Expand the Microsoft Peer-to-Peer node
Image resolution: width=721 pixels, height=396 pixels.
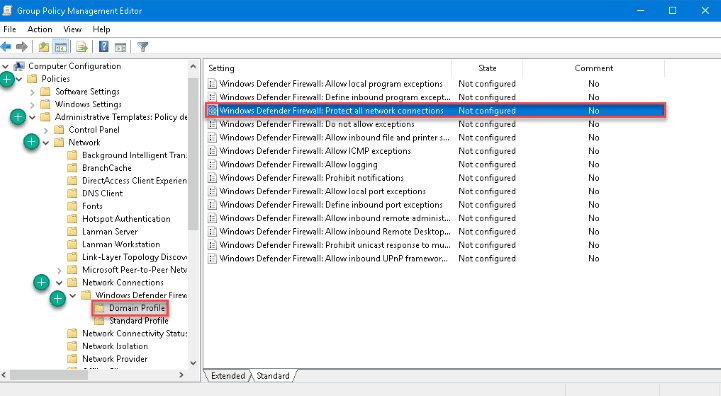coord(59,270)
